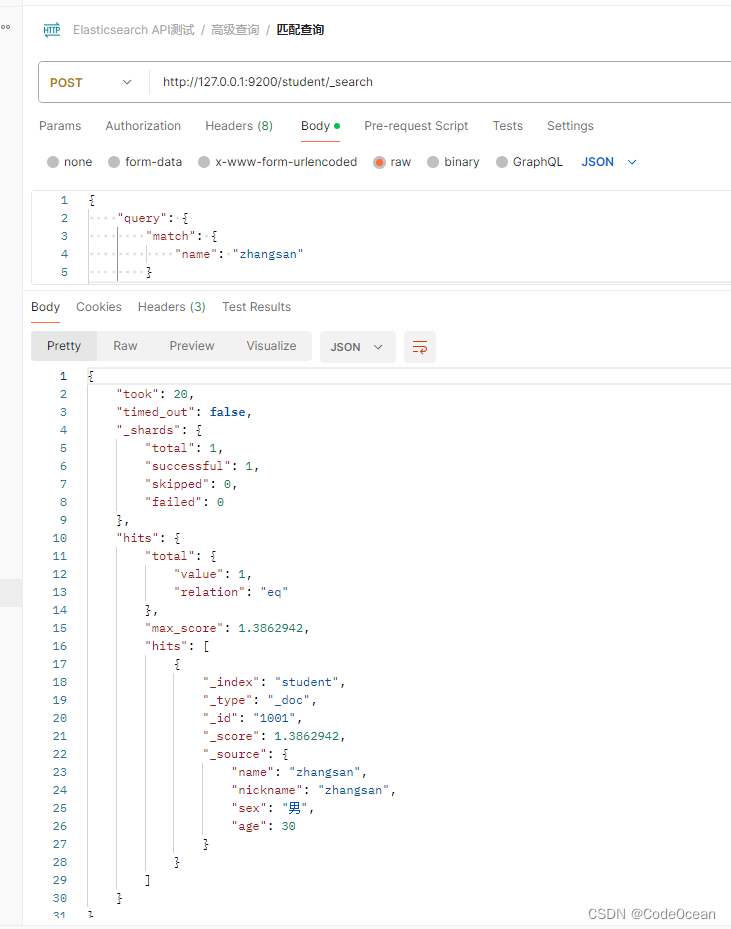
Task: Open the Headers (8) request tab
Action: click(239, 126)
